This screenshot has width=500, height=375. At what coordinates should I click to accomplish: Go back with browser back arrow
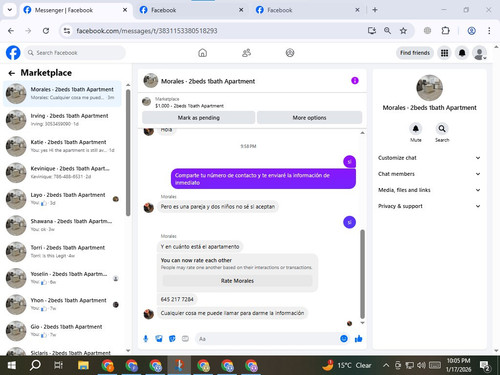tap(11, 31)
